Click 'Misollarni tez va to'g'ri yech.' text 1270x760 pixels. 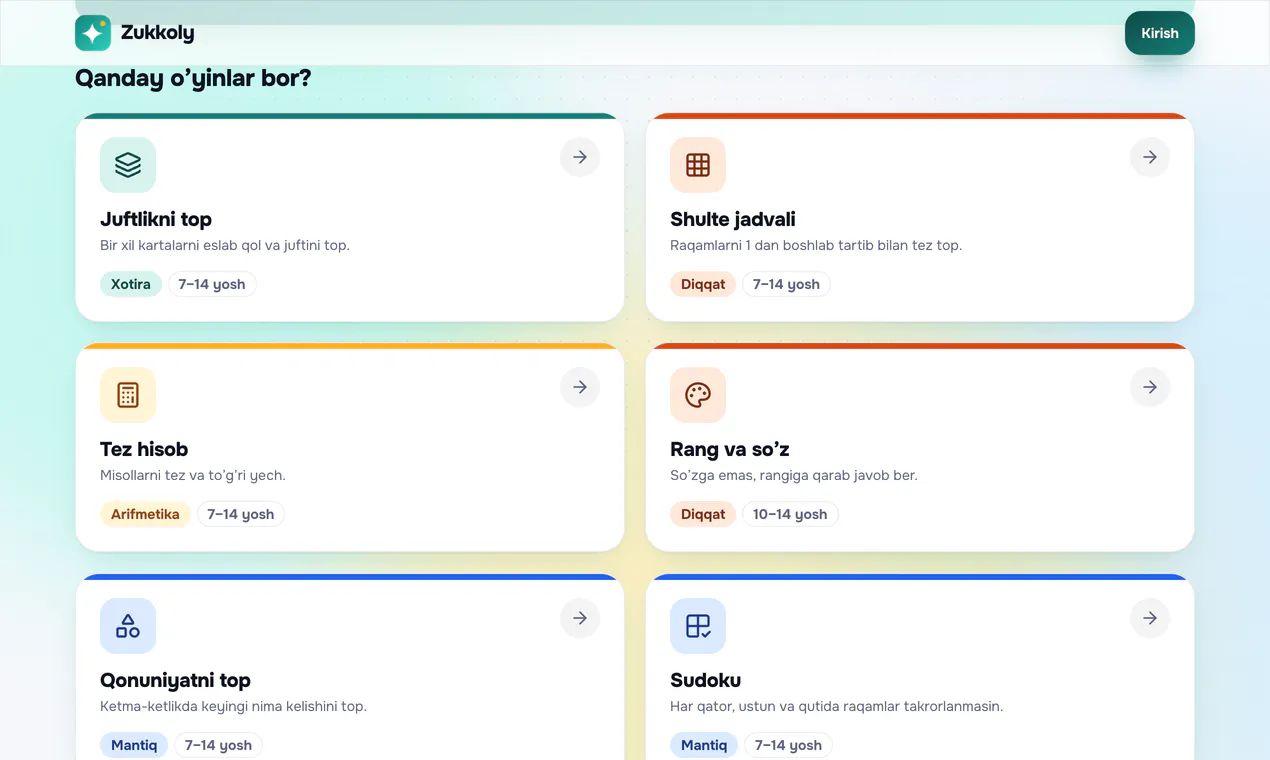pos(193,475)
